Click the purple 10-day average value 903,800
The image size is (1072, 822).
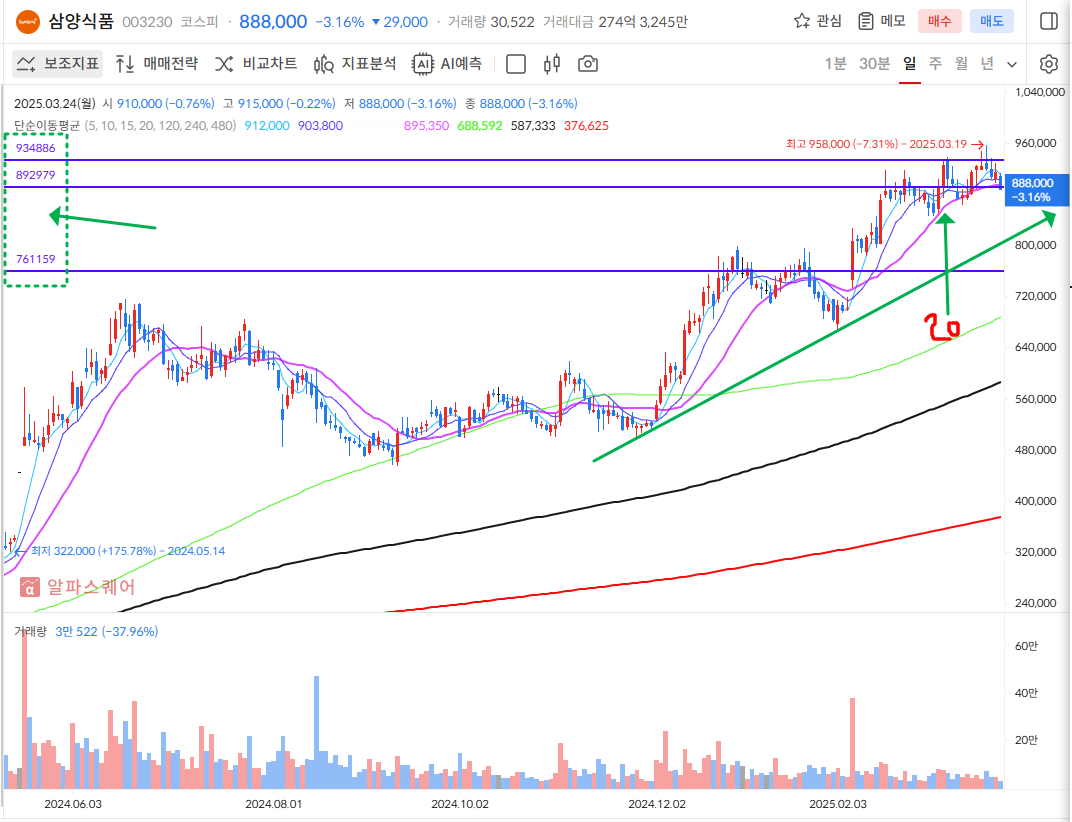click(320, 126)
